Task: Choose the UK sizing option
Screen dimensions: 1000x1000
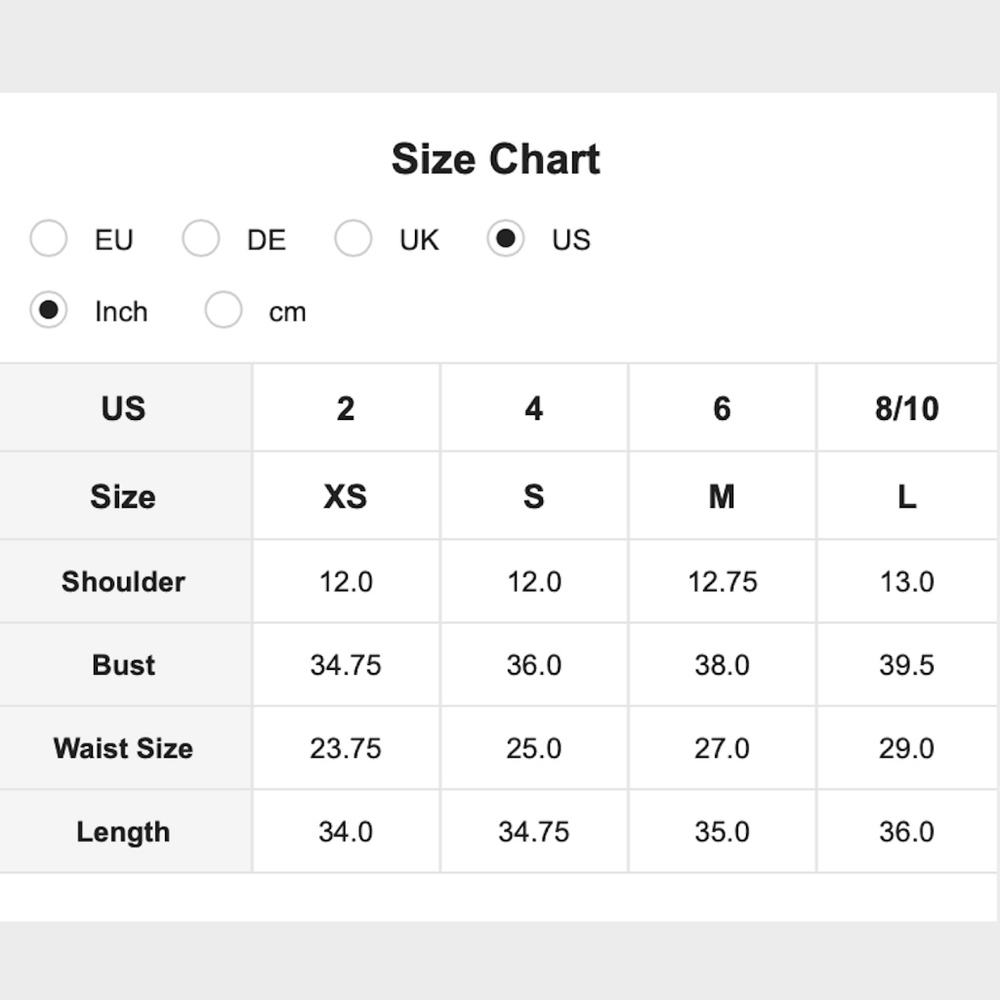Action: click(353, 239)
